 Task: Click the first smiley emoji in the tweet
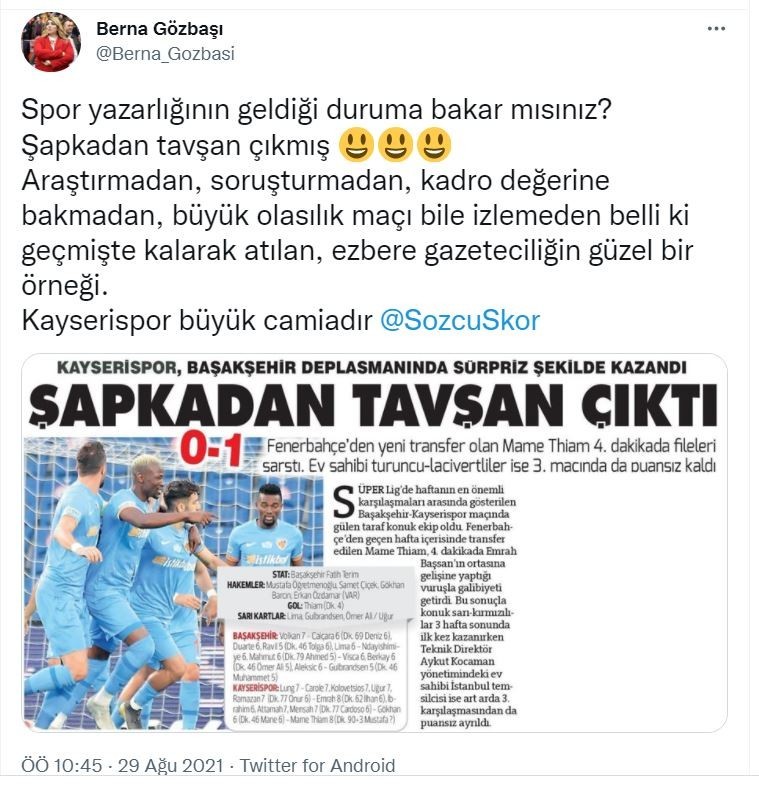point(356,146)
